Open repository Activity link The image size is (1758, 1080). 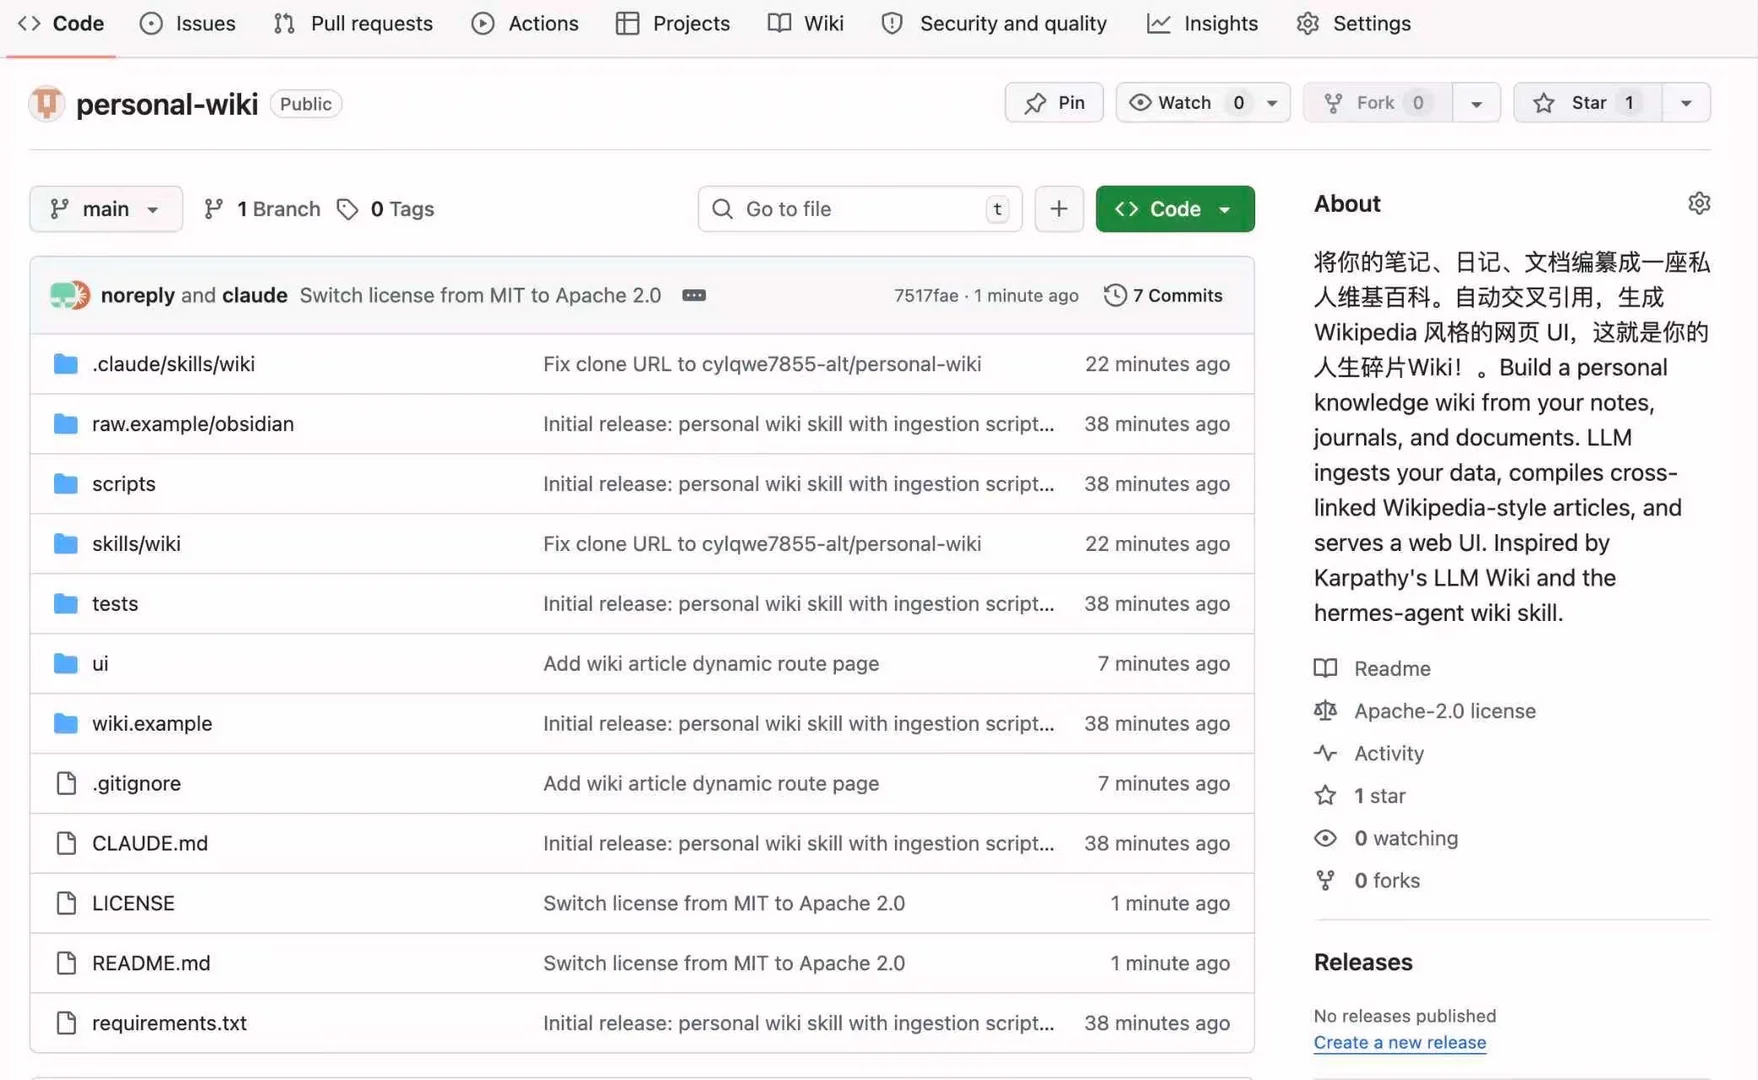point(1369,753)
